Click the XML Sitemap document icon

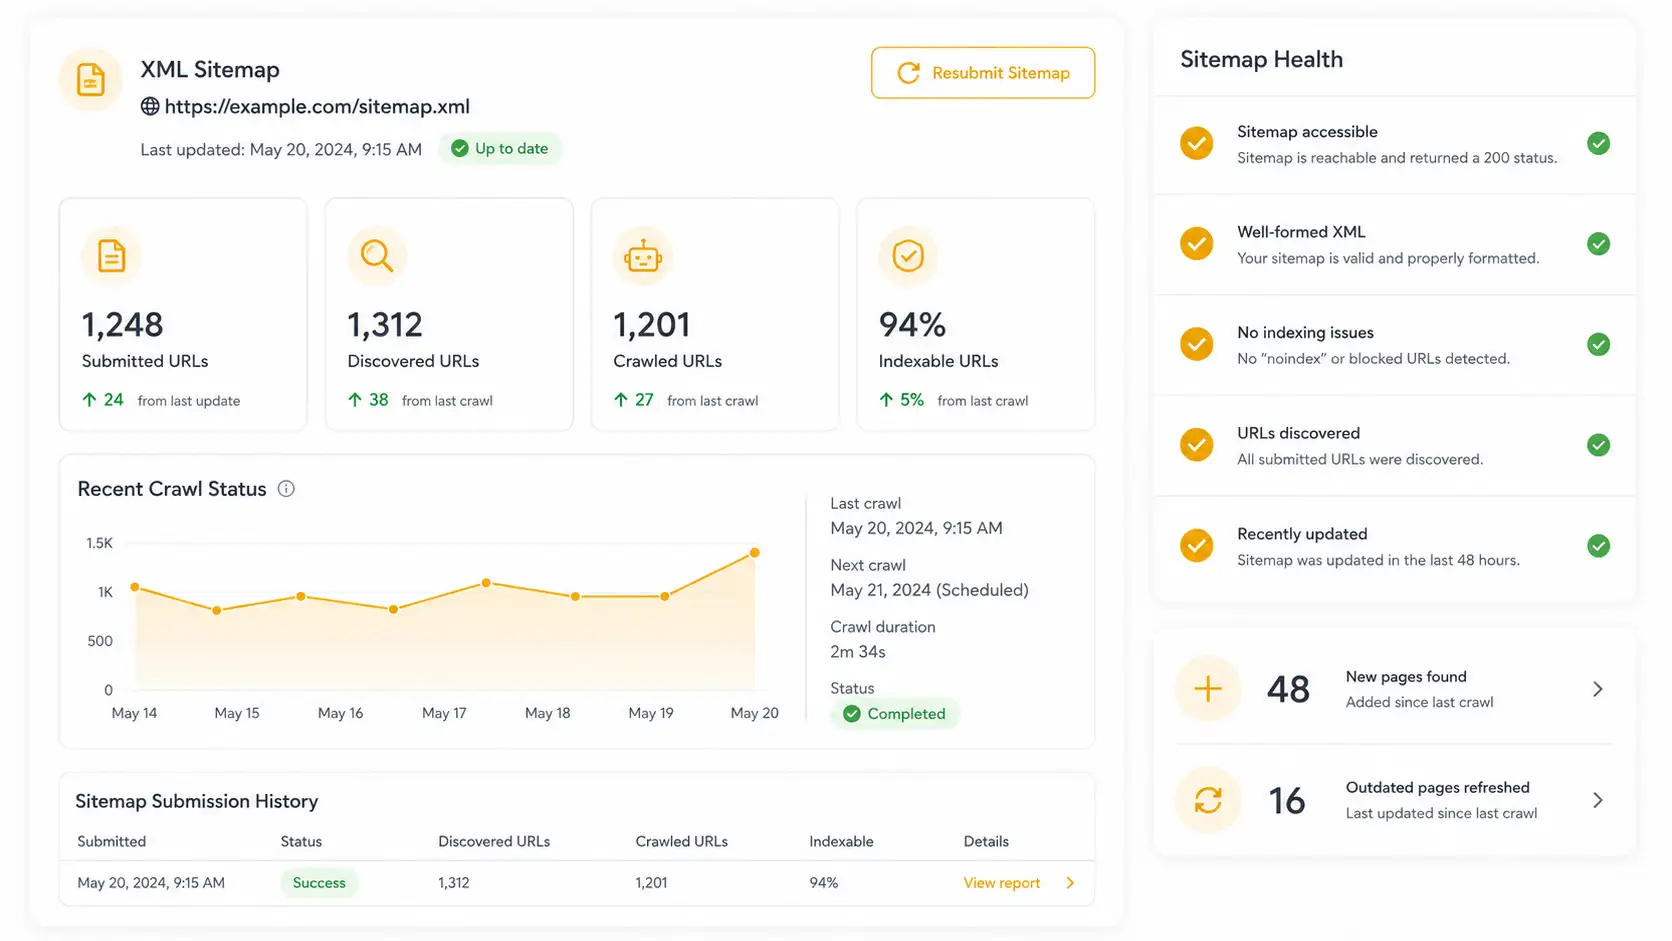(91, 79)
